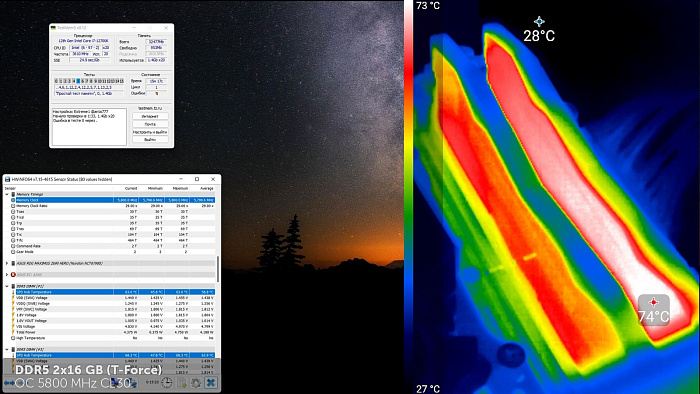Click the HWiNFO clock reset-timer icon
The image size is (700, 394).
pyautogui.click(x=167, y=382)
